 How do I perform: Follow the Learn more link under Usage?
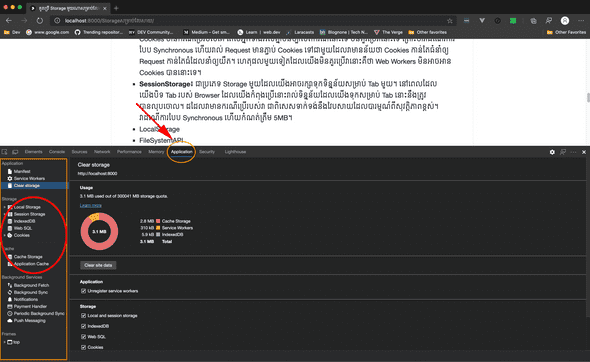point(91,205)
